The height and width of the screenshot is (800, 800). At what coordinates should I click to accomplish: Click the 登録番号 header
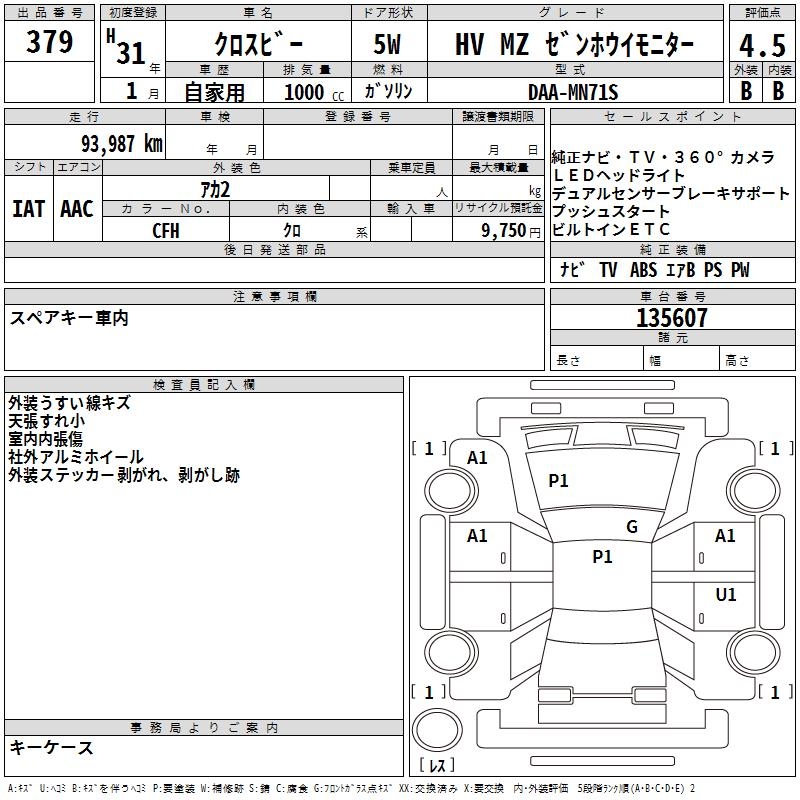pyautogui.click(x=358, y=117)
